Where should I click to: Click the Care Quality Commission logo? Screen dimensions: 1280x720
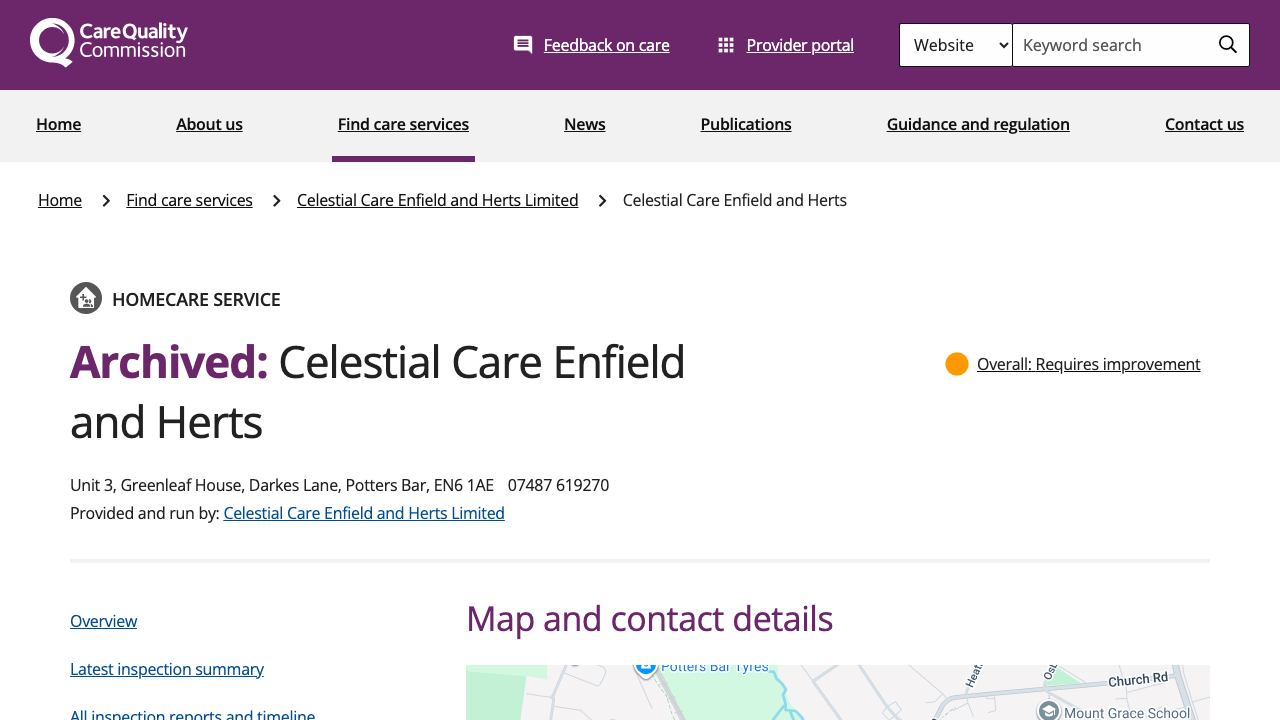pyautogui.click(x=108, y=41)
